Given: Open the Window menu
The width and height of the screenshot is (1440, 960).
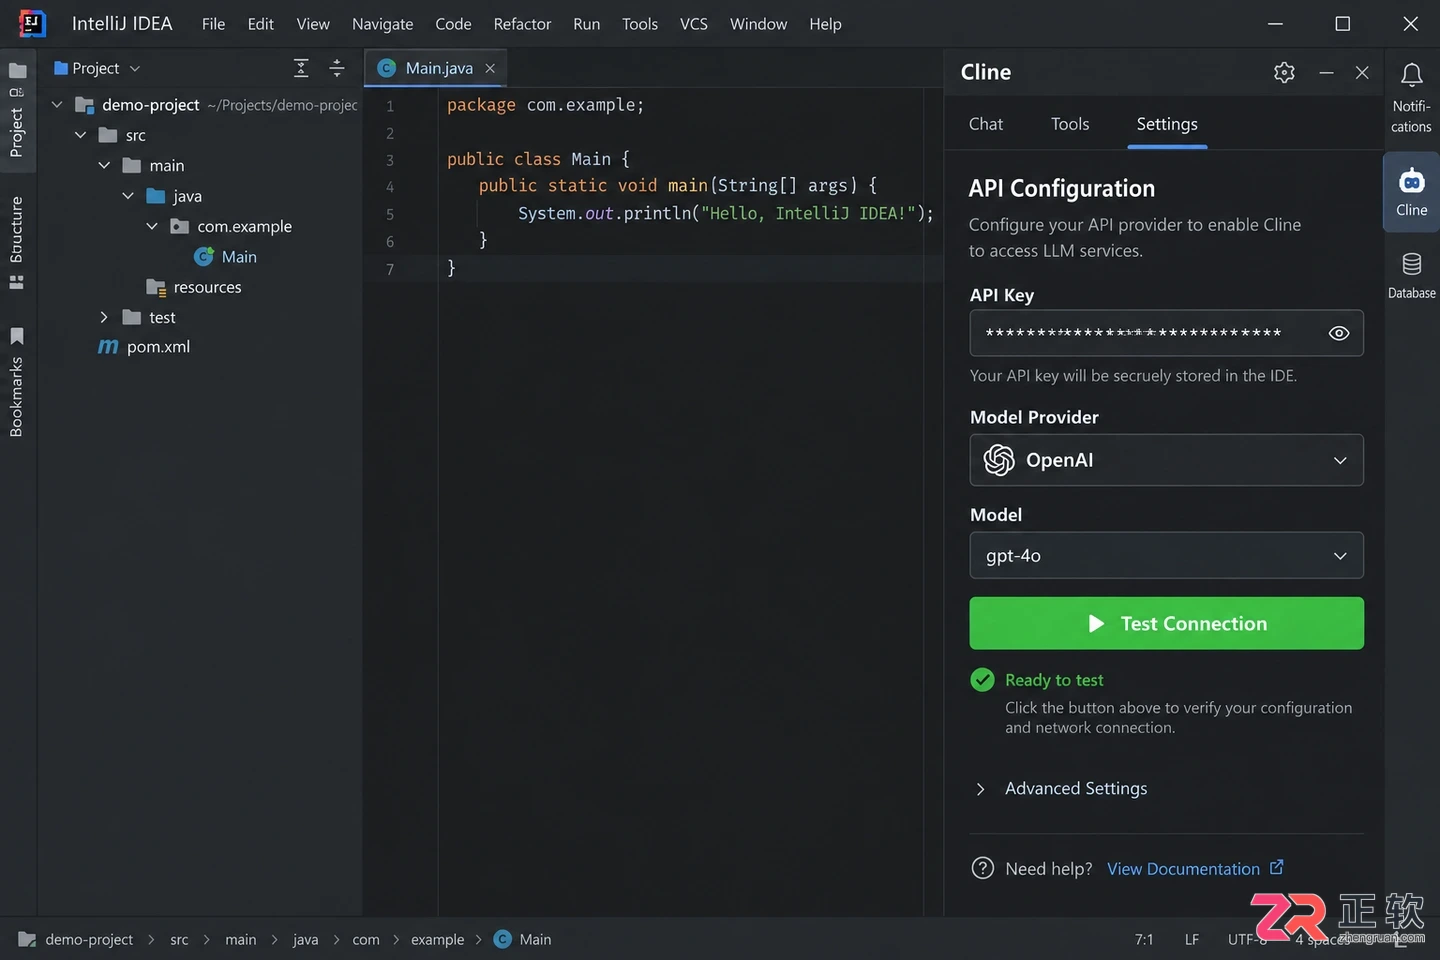Looking at the screenshot, I should coord(758,24).
